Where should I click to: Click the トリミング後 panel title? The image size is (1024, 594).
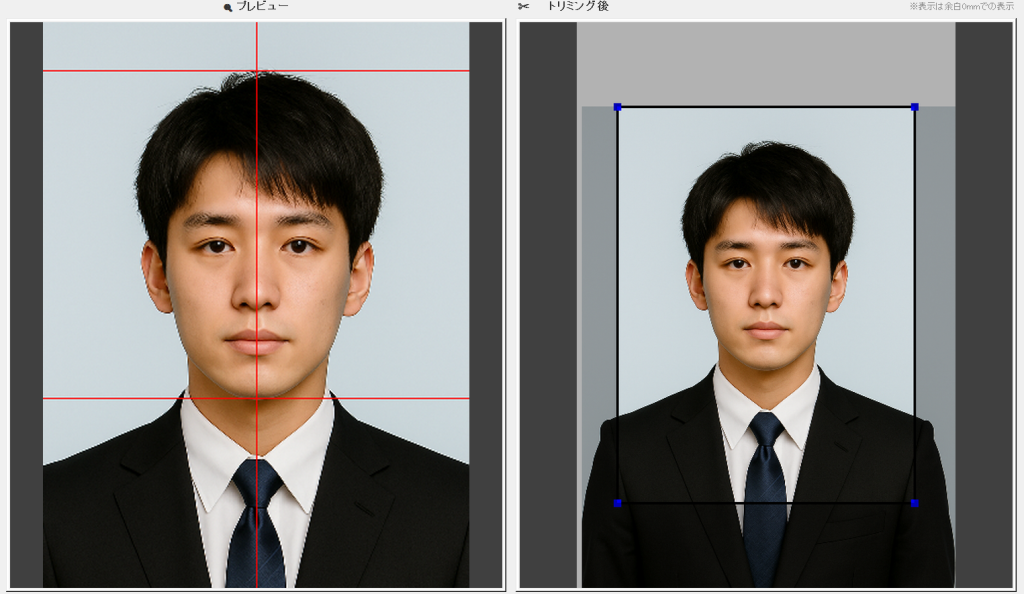click(x=577, y=6)
